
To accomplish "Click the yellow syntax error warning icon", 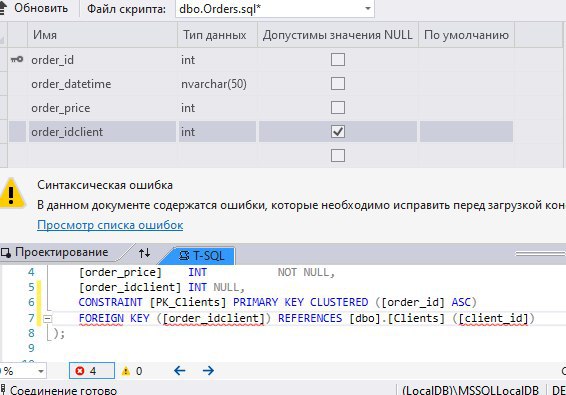I will click(12, 194).
